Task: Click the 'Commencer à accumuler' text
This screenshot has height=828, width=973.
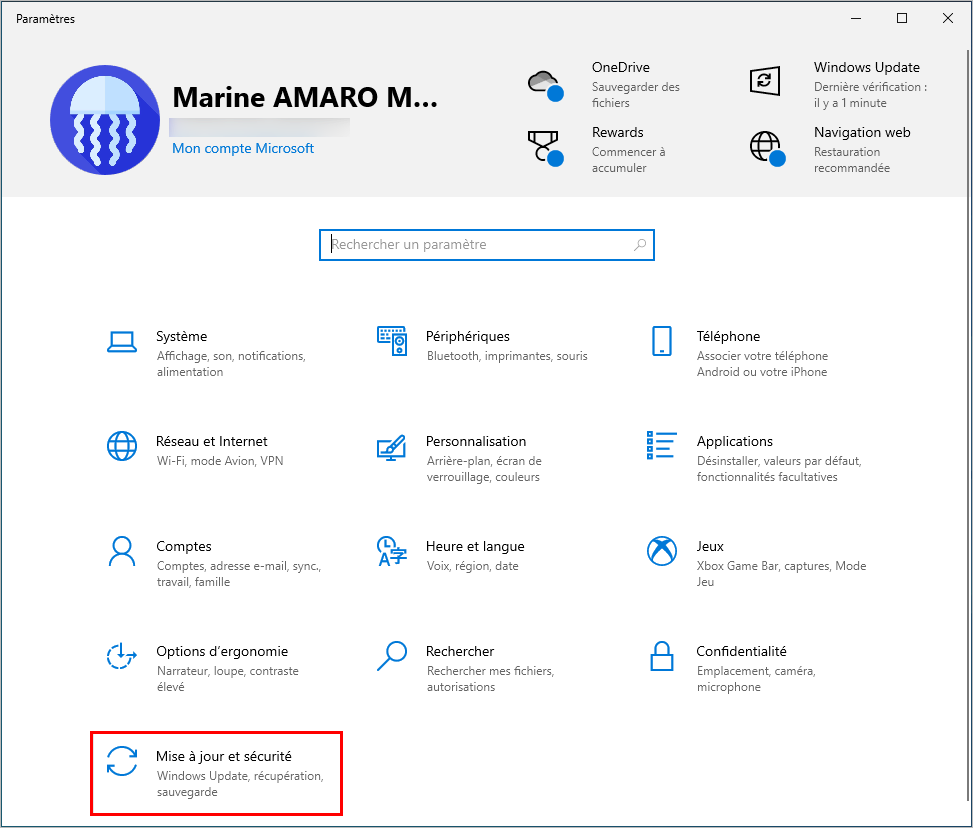Action: click(x=628, y=160)
